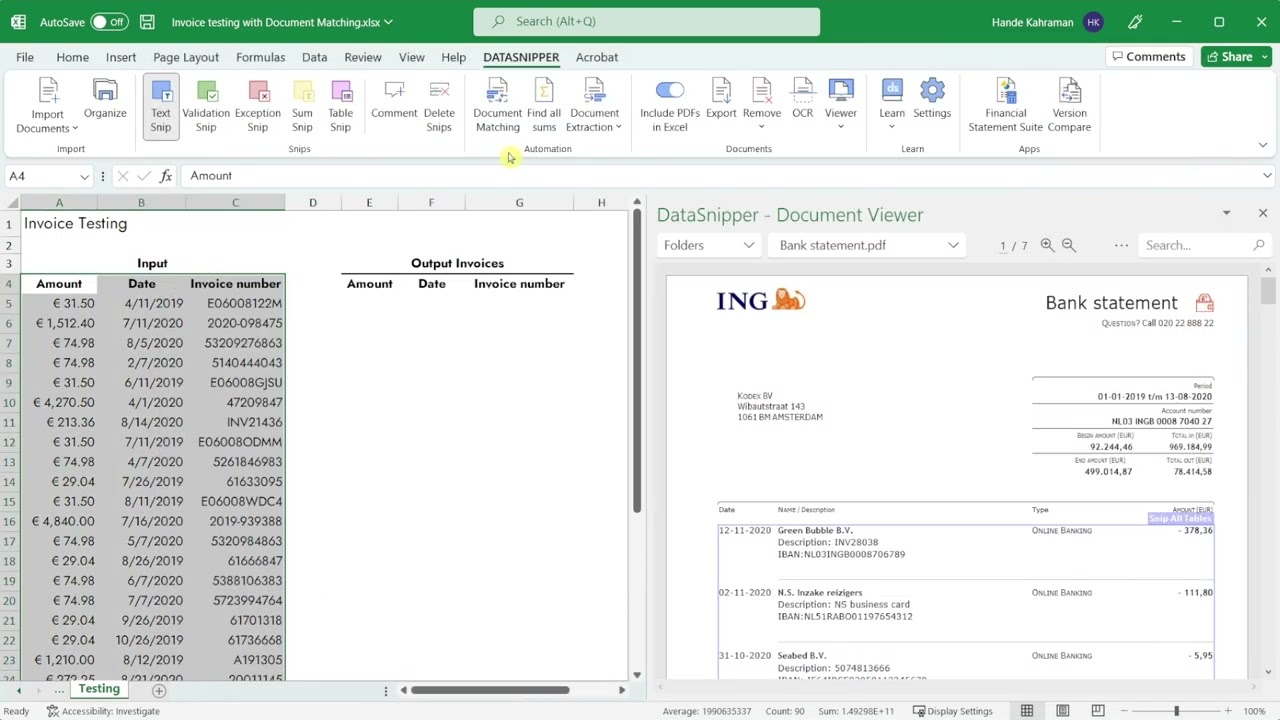This screenshot has height=720, width=1280.
Task: Run Find all sums
Action: point(544,106)
